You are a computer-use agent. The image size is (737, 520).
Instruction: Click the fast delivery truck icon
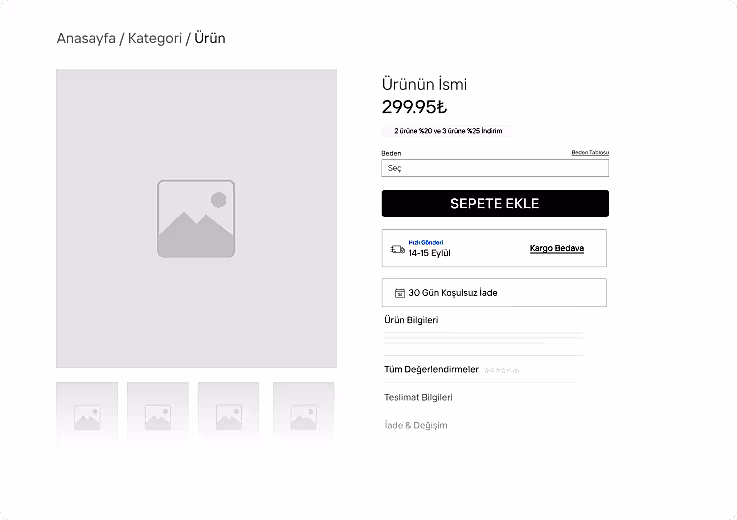[397, 248]
